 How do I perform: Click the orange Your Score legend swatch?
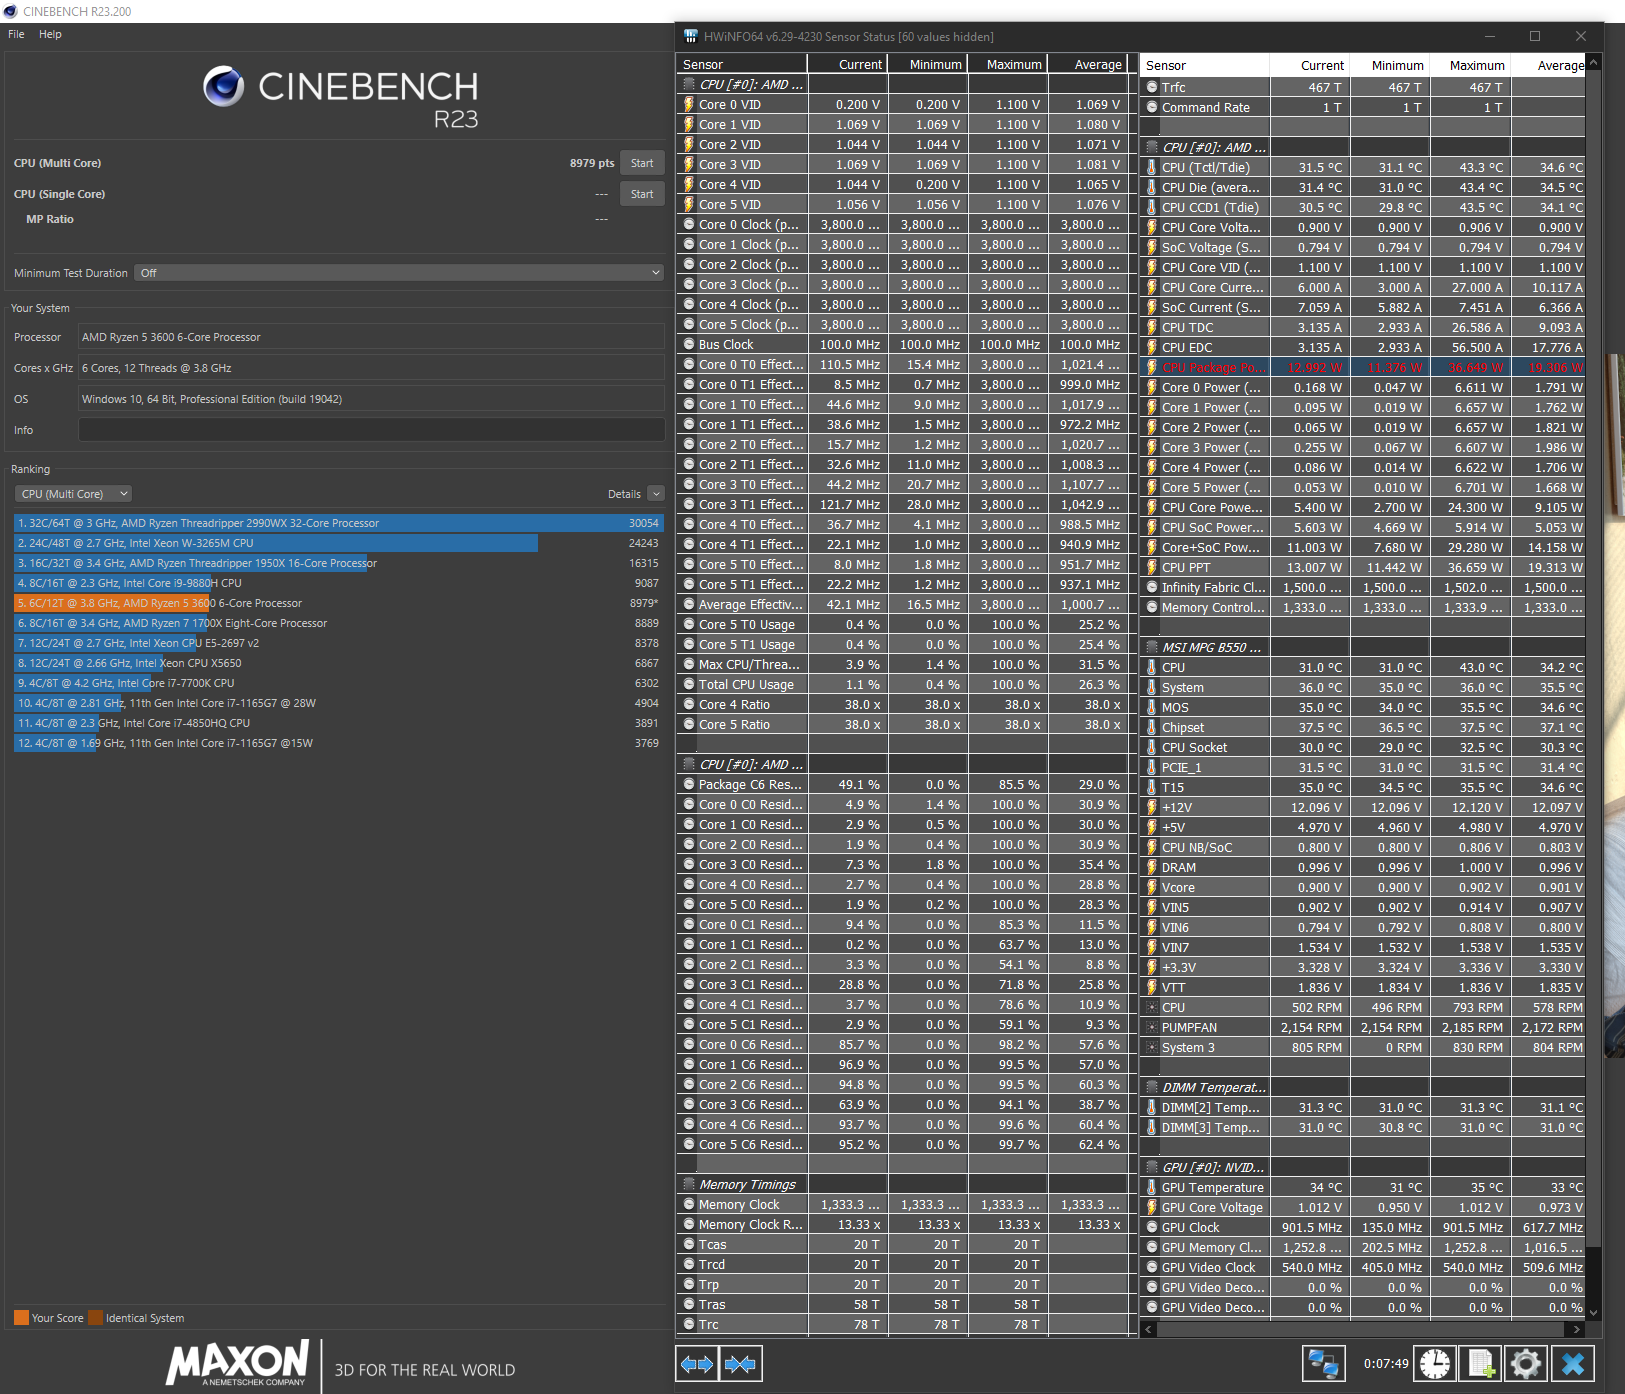(20, 1317)
